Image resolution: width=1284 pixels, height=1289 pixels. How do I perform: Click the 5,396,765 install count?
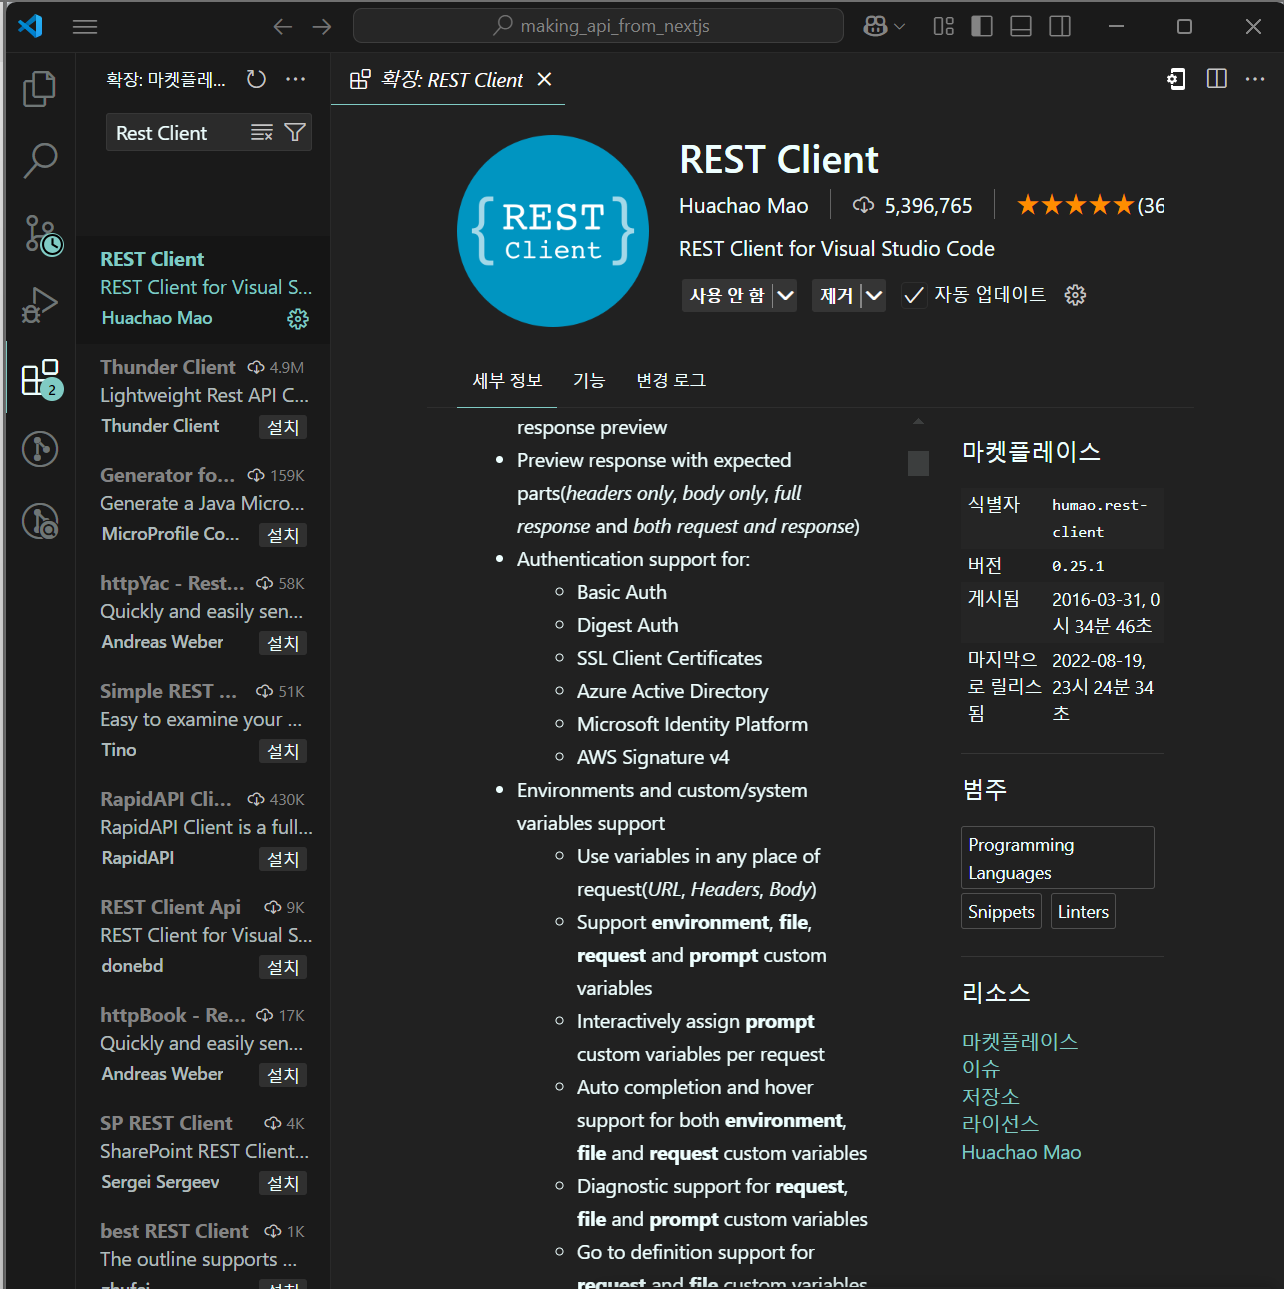pos(912,205)
